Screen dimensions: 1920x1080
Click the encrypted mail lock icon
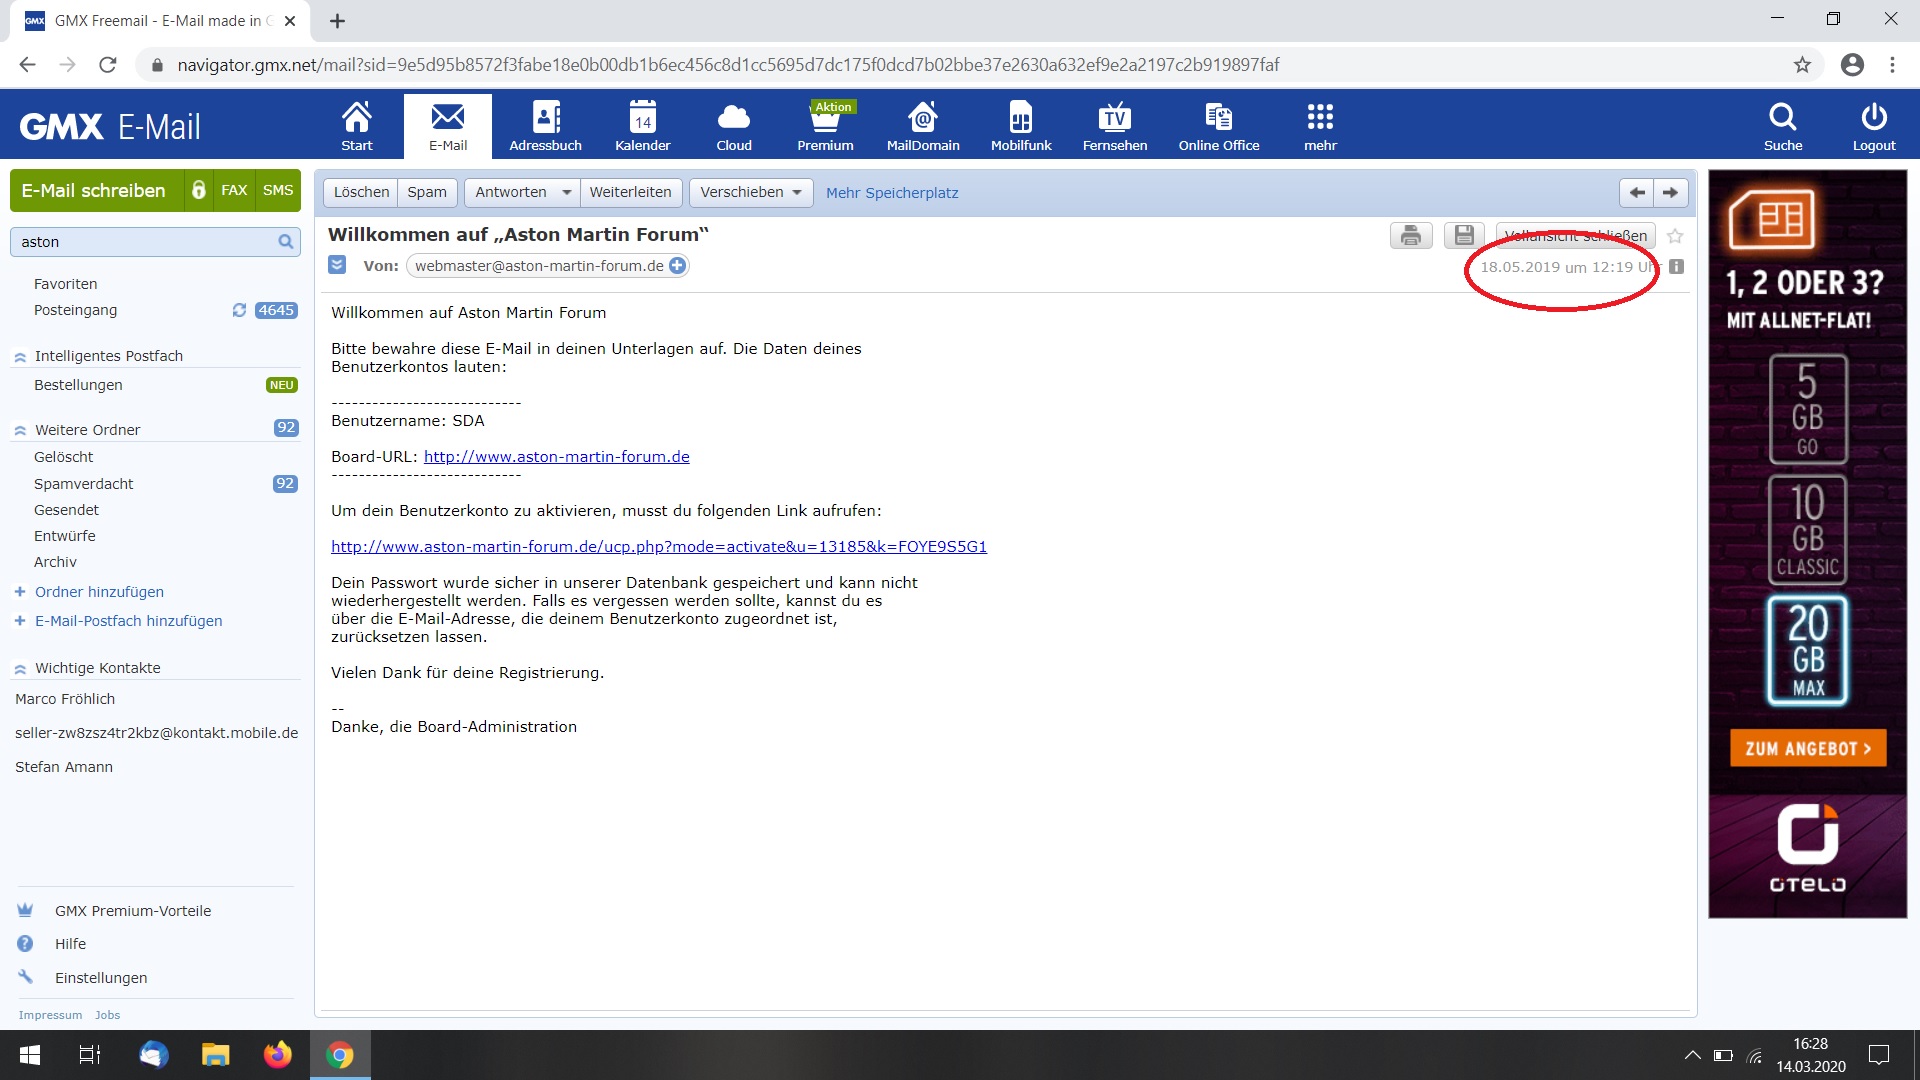point(198,190)
